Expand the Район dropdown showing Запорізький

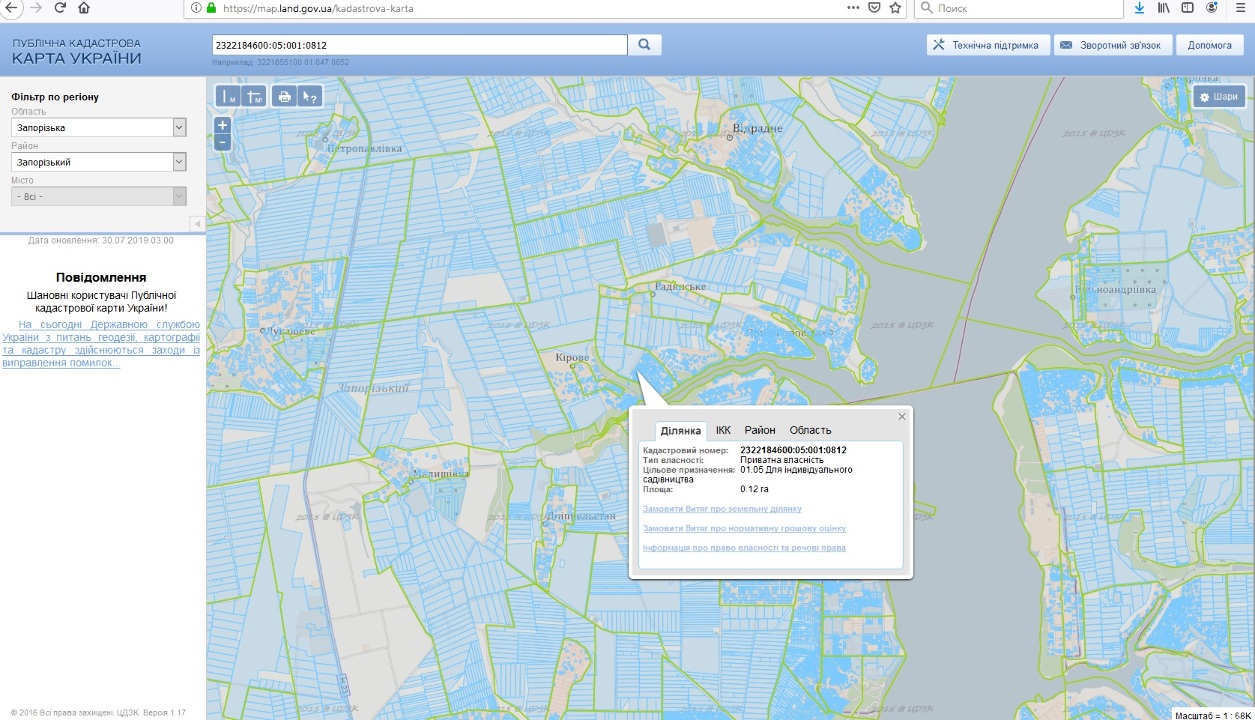click(x=99, y=162)
